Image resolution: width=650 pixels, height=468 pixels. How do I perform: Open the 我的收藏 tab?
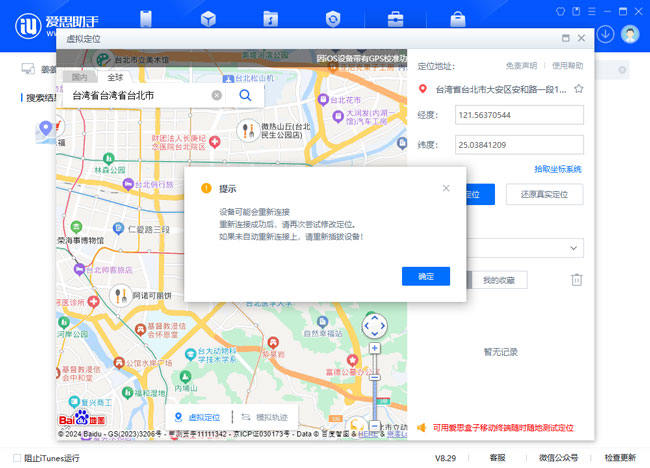(x=499, y=280)
